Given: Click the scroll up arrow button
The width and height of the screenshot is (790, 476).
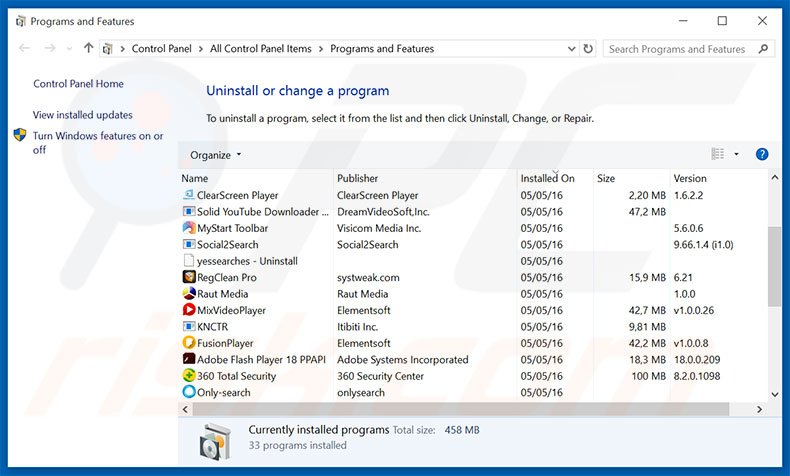Looking at the screenshot, I should (774, 177).
